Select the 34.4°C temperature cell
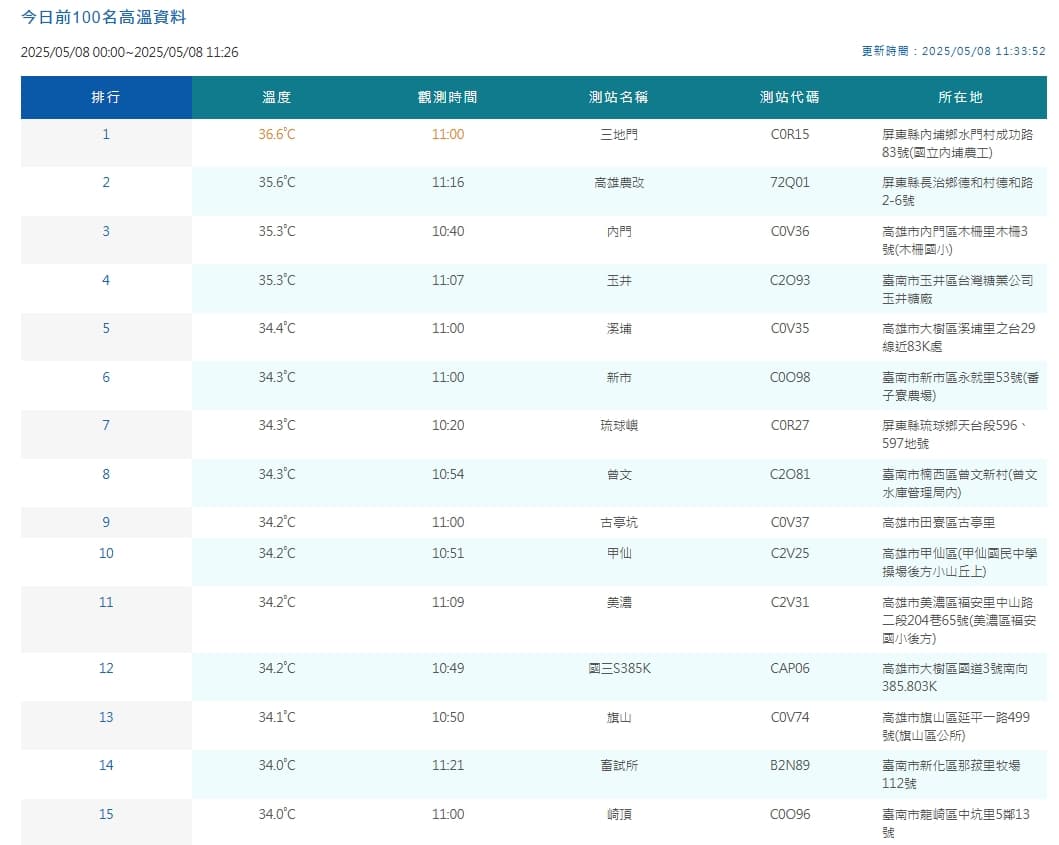Viewport: 1059px width, 845px height. coord(277,328)
